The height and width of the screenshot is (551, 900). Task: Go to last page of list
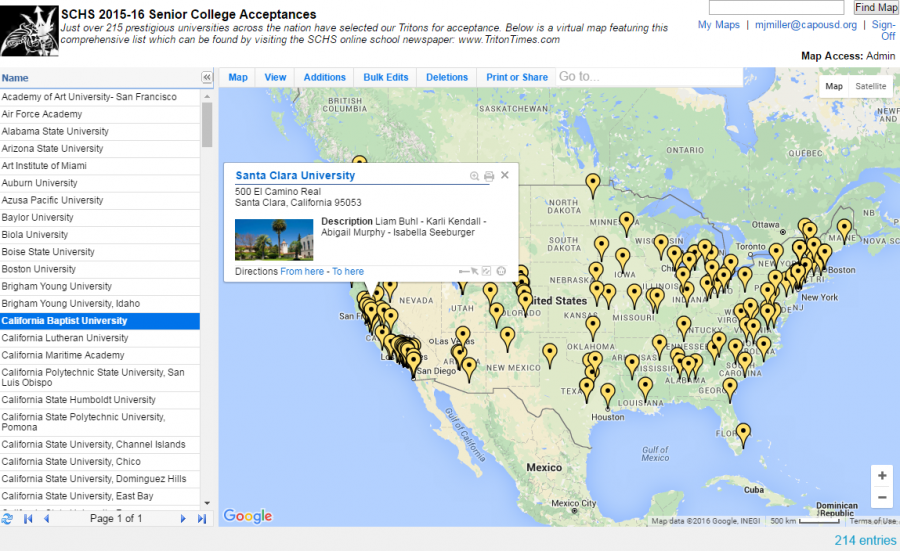point(201,518)
